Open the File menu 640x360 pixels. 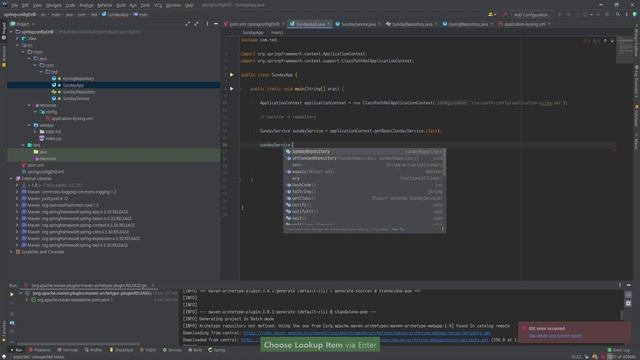click(x=15, y=5)
